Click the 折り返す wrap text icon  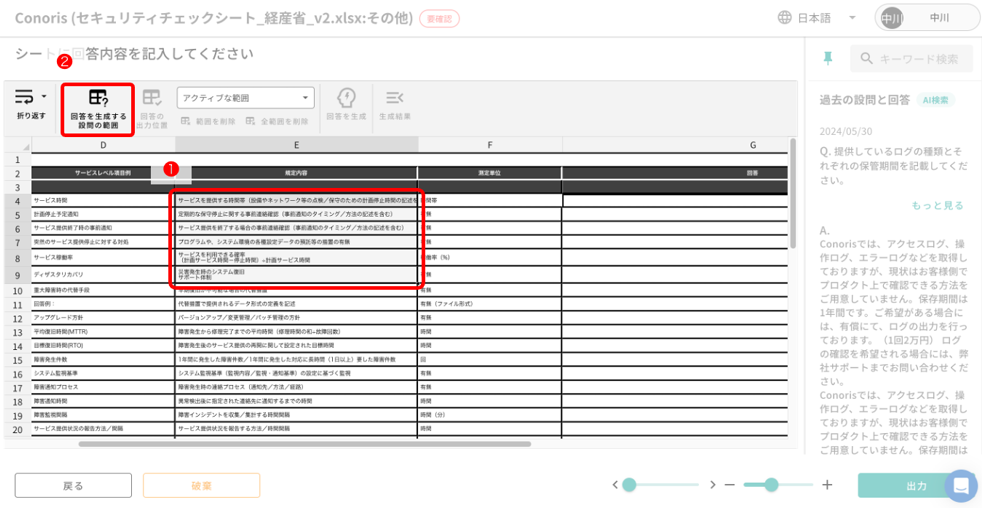(x=24, y=97)
